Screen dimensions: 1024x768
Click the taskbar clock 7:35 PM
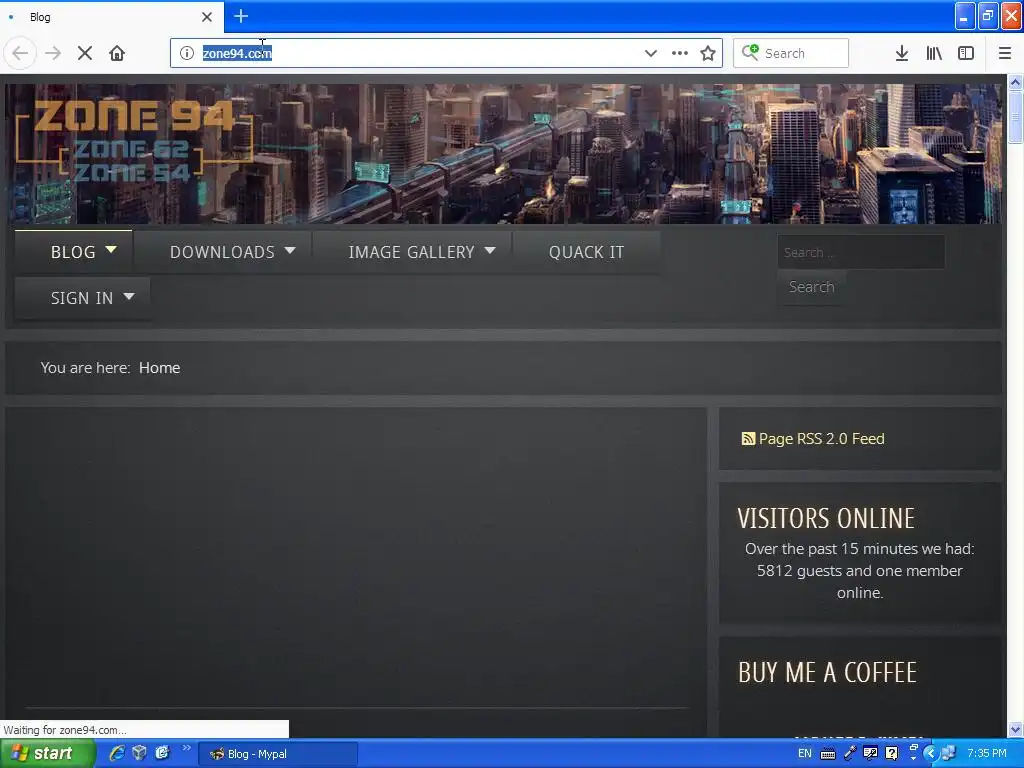click(987, 753)
